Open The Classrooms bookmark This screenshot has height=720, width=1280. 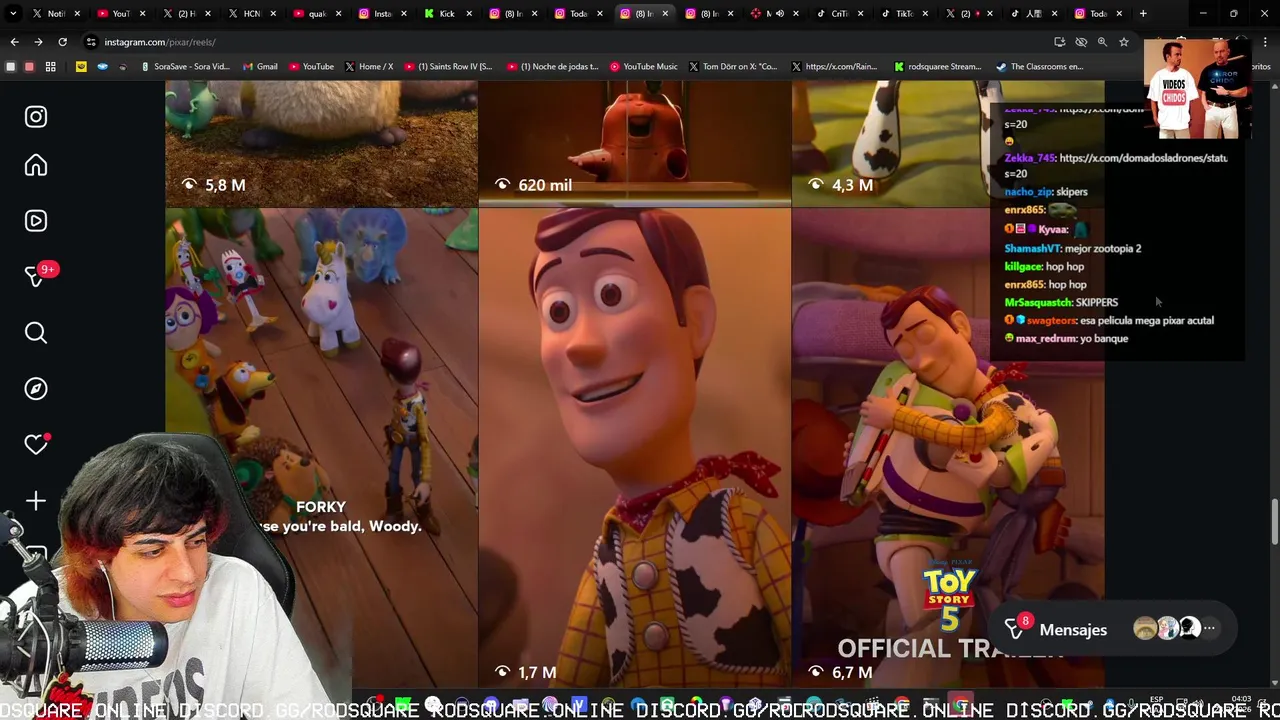coord(1039,66)
